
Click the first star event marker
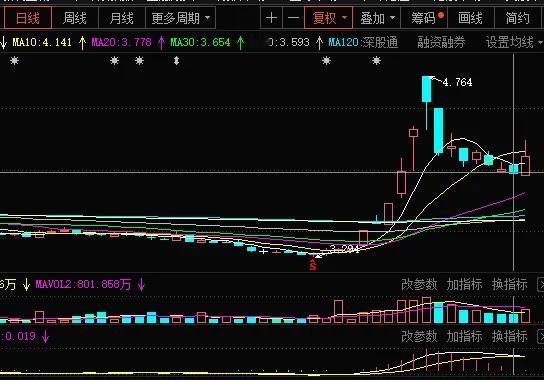click(14, 61)
